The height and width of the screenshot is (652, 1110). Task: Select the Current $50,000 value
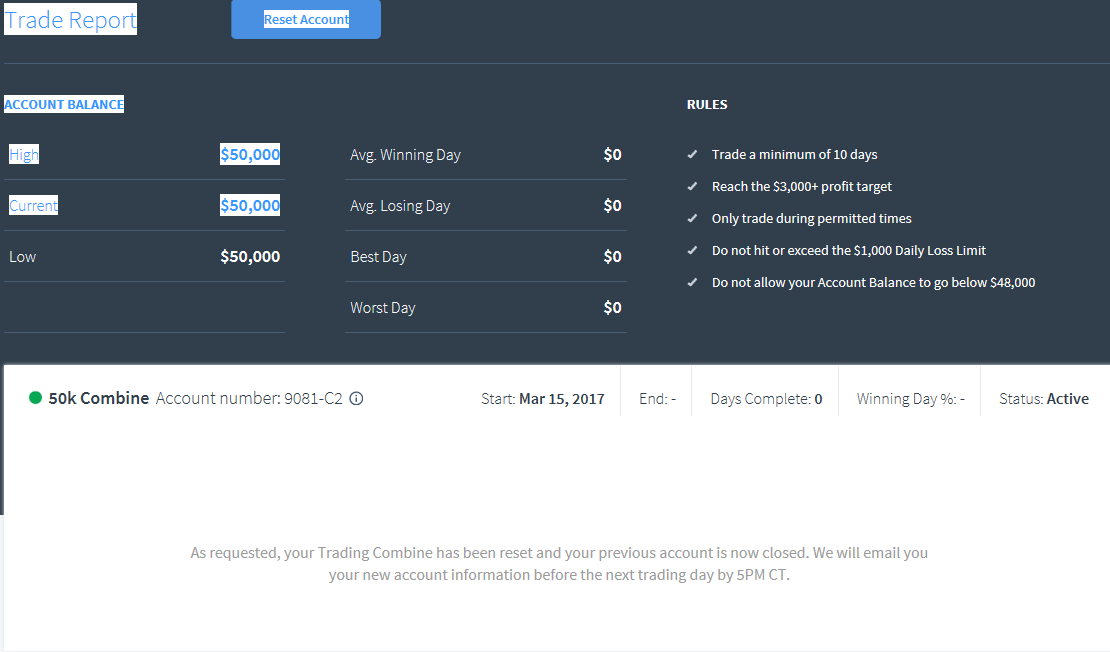pyautogui.click(x=250, y=205)
